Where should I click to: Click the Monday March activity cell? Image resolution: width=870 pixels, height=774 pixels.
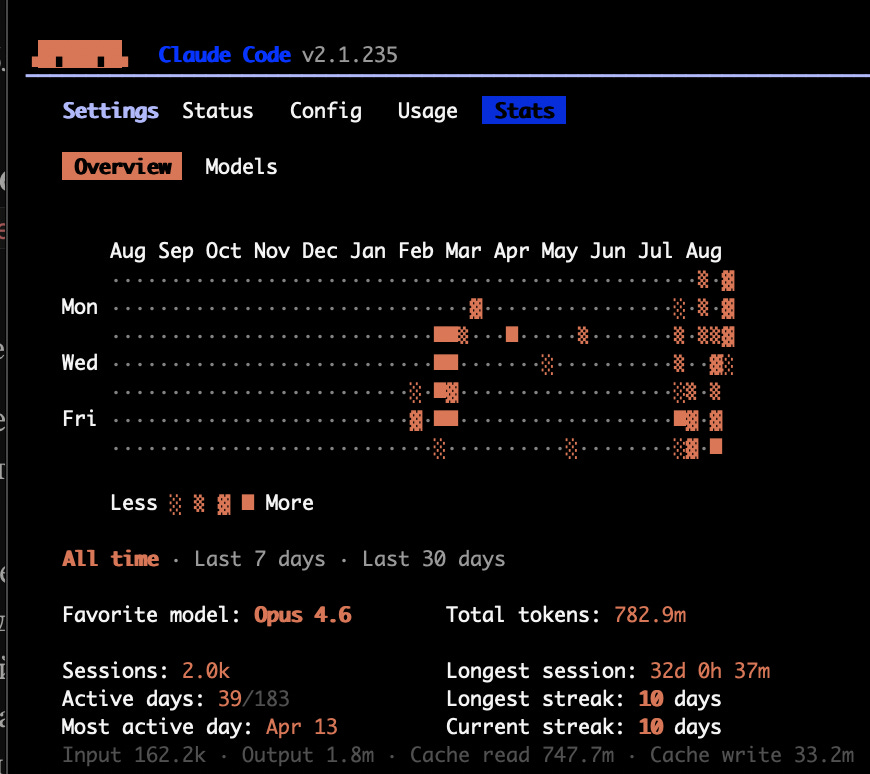476,308
